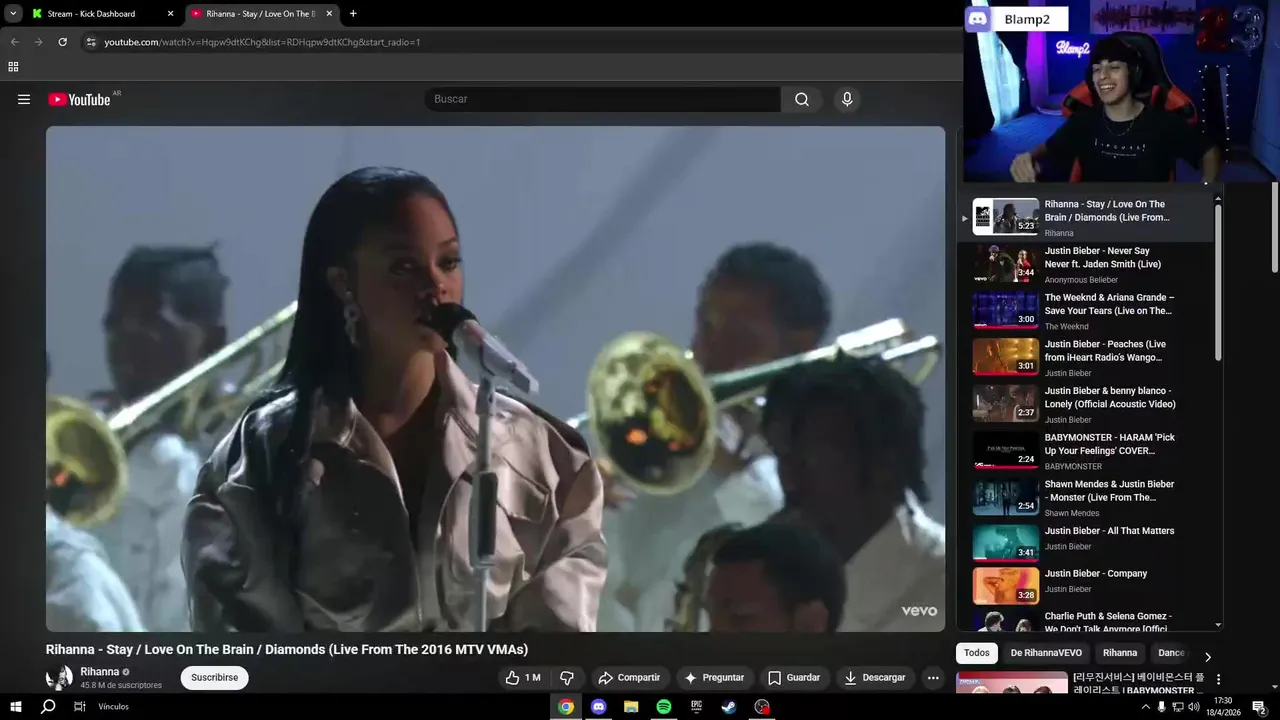
Task: Open the taskbar clock showing 17:30
Action: pyautogui.click(x=1222, y=706)
